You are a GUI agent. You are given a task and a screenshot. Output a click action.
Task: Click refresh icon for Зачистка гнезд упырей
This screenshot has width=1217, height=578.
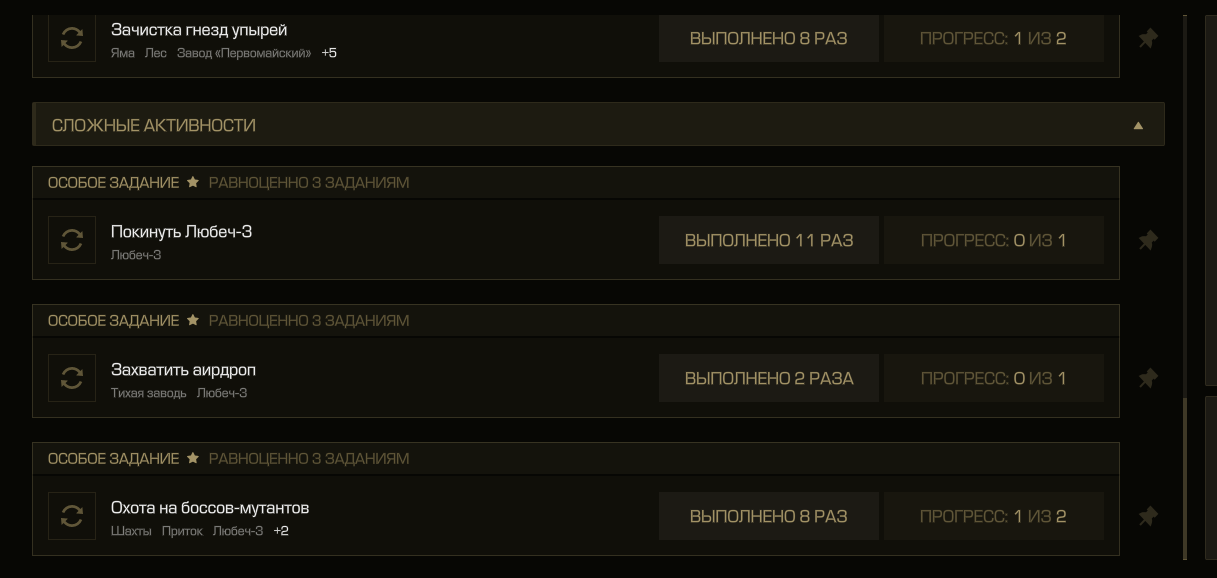coord(72,39)
